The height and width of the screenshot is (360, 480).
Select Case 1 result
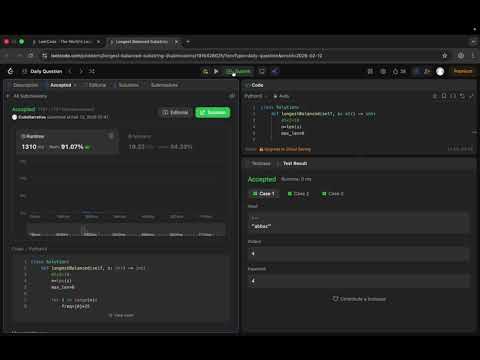point(263,194)
